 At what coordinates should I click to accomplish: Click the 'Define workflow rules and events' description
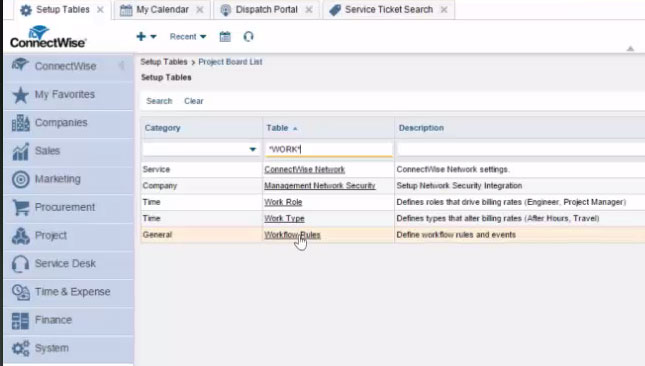point(456,235)
